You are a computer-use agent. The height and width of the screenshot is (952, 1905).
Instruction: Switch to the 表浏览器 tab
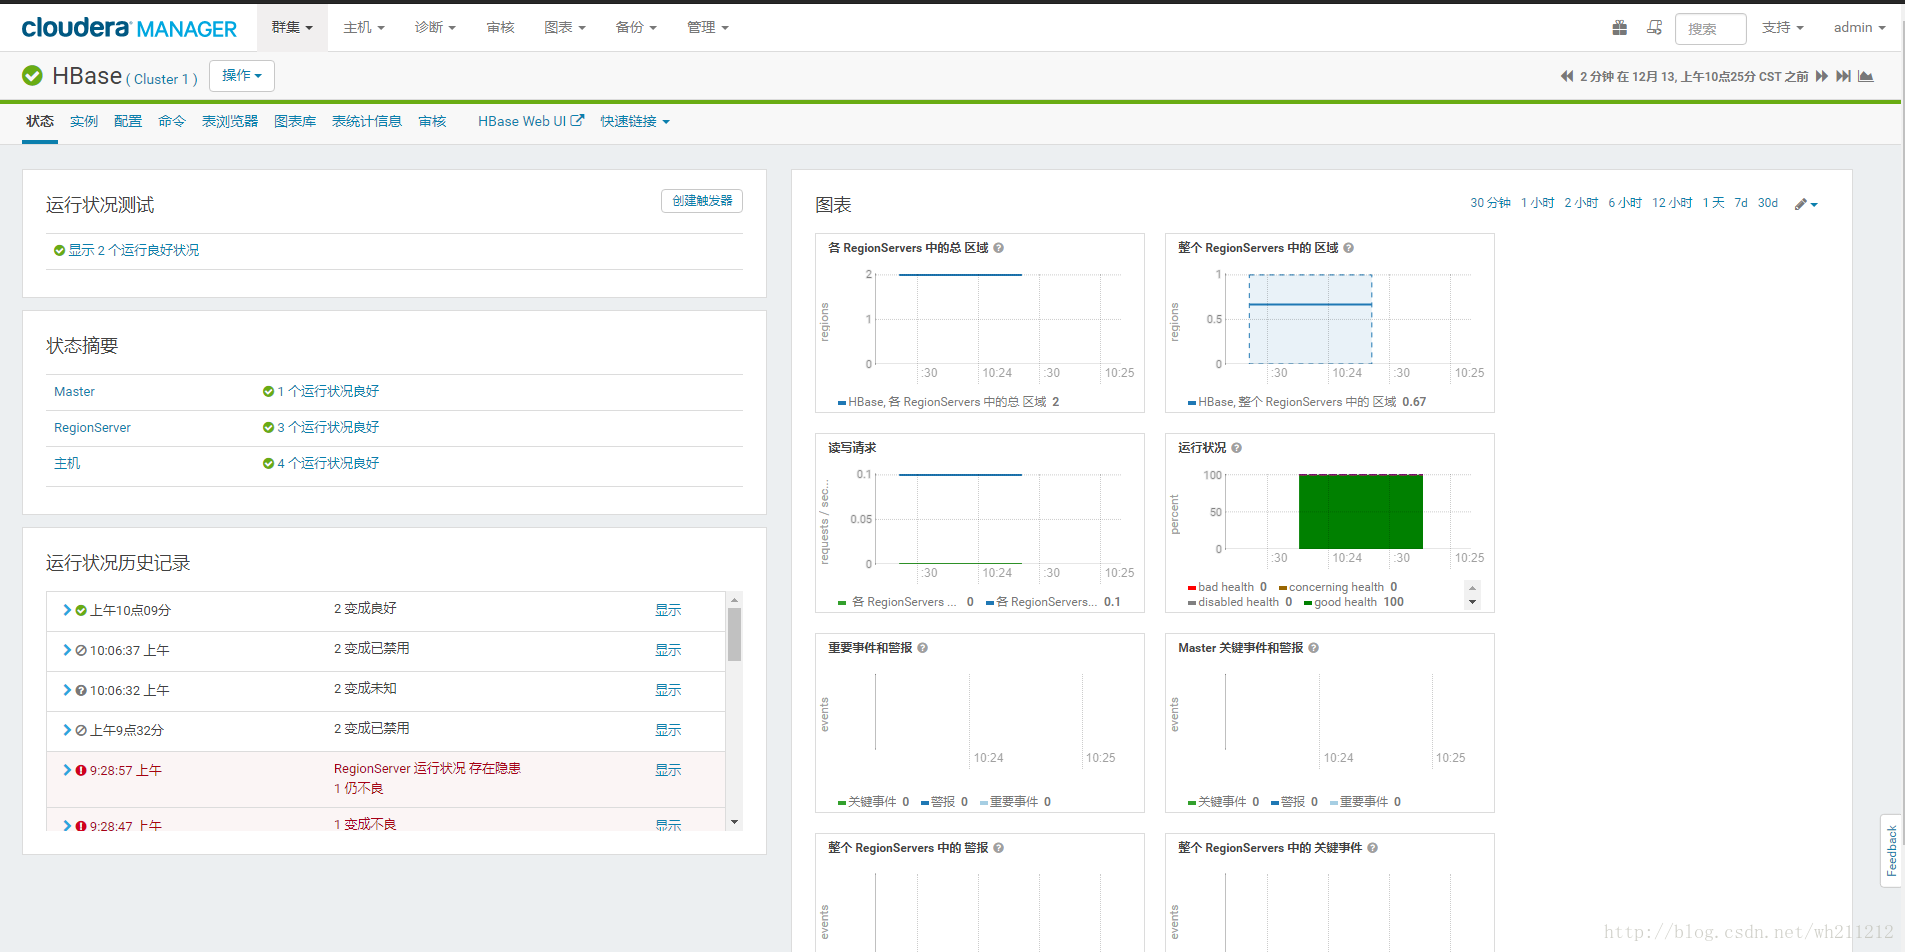point(230,122)
